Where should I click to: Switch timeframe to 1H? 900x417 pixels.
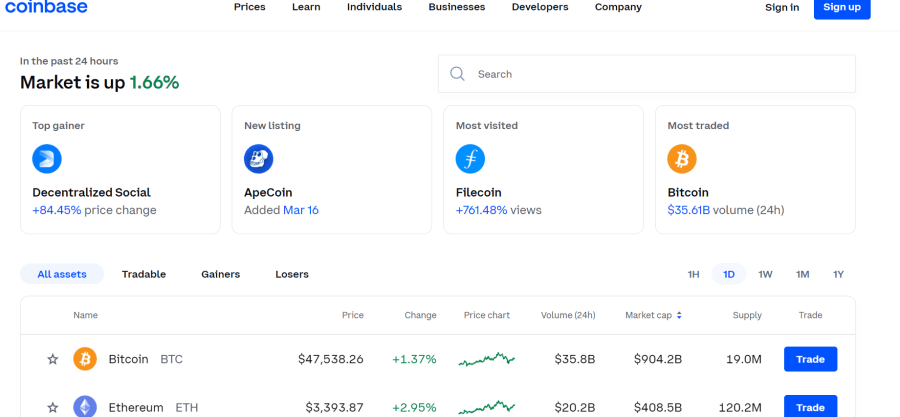click(693, 274)
